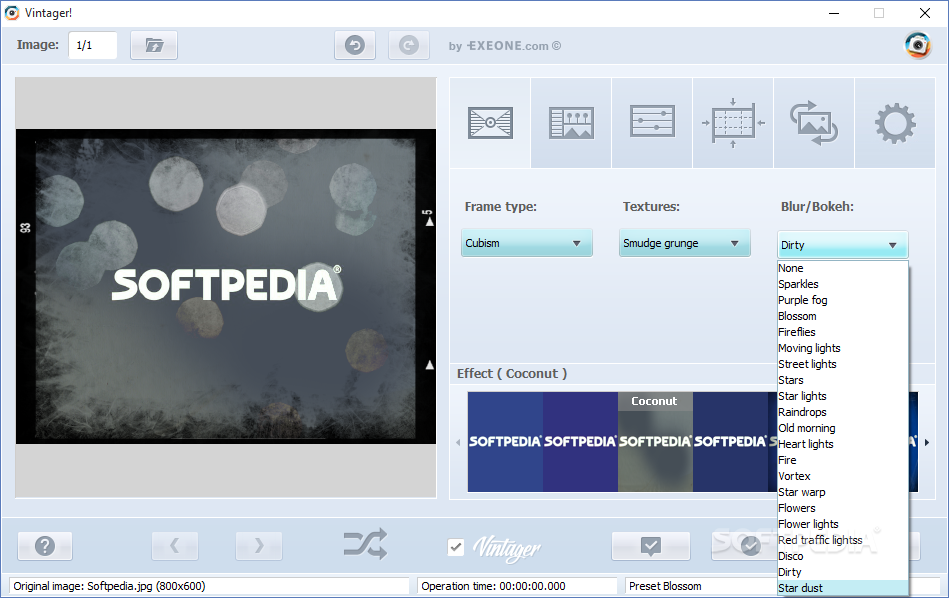Select the first blue effect thumbnail
This screenshot has height=598, width=949.
coord(505,442)
